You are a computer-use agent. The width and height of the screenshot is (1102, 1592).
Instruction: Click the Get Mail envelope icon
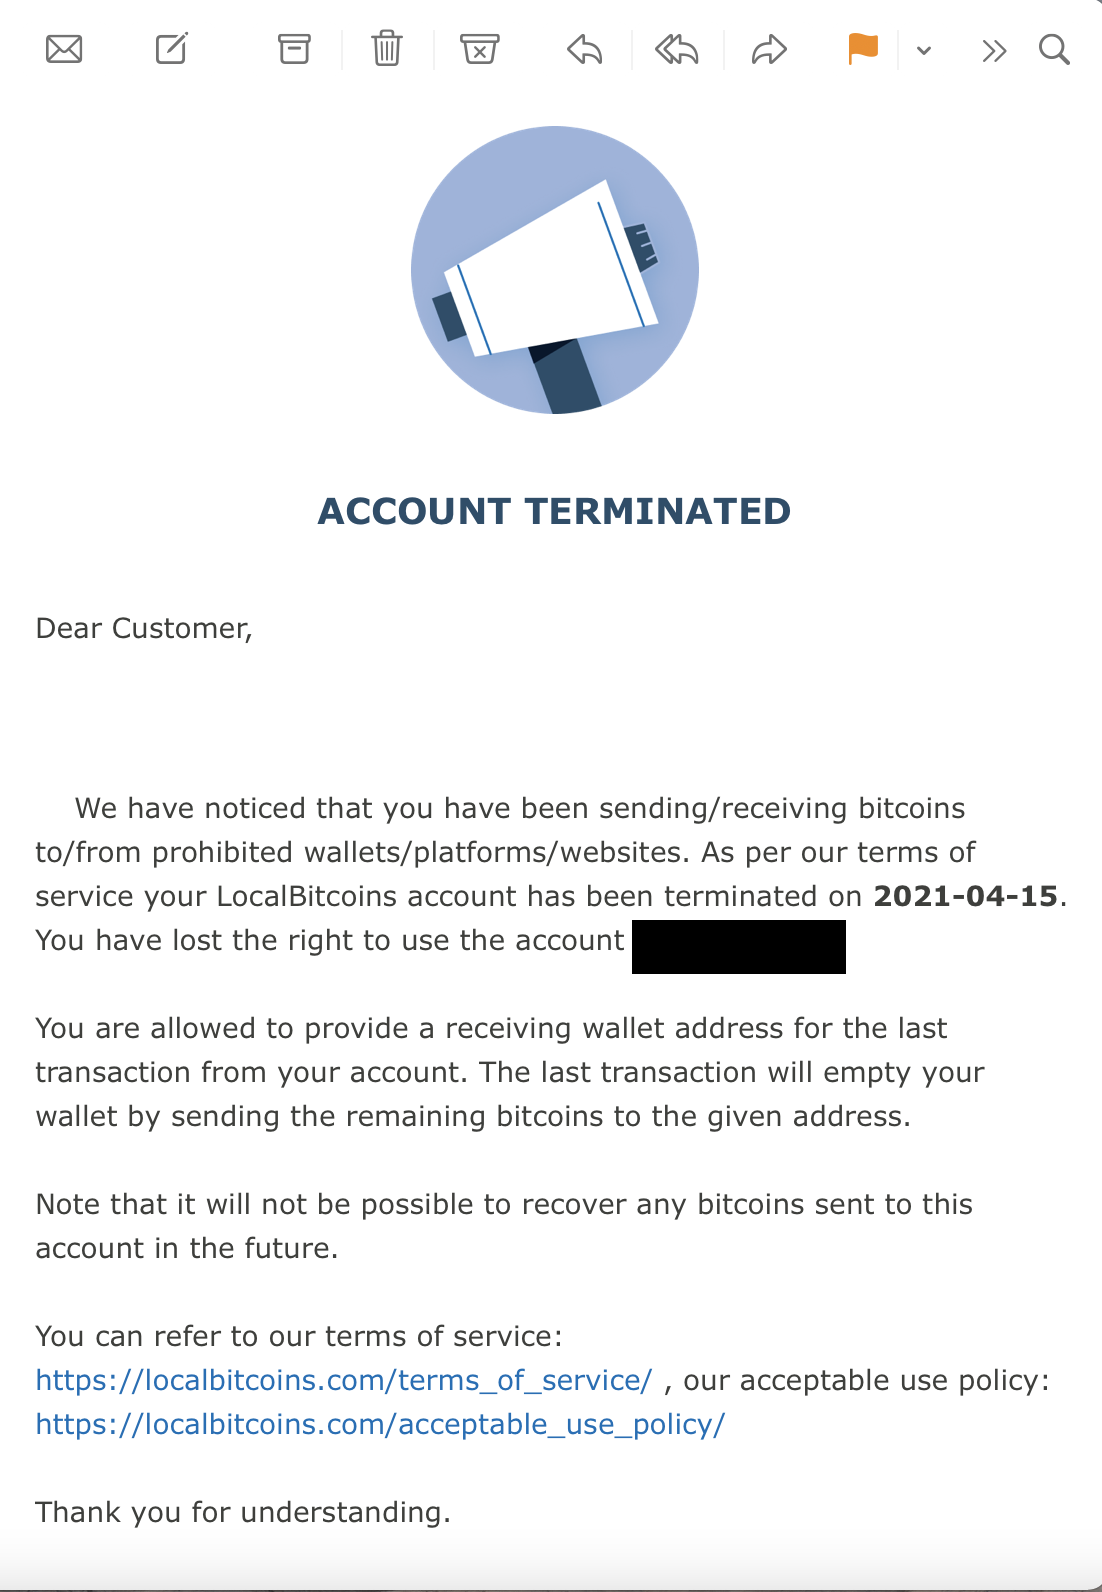[64, 49]
